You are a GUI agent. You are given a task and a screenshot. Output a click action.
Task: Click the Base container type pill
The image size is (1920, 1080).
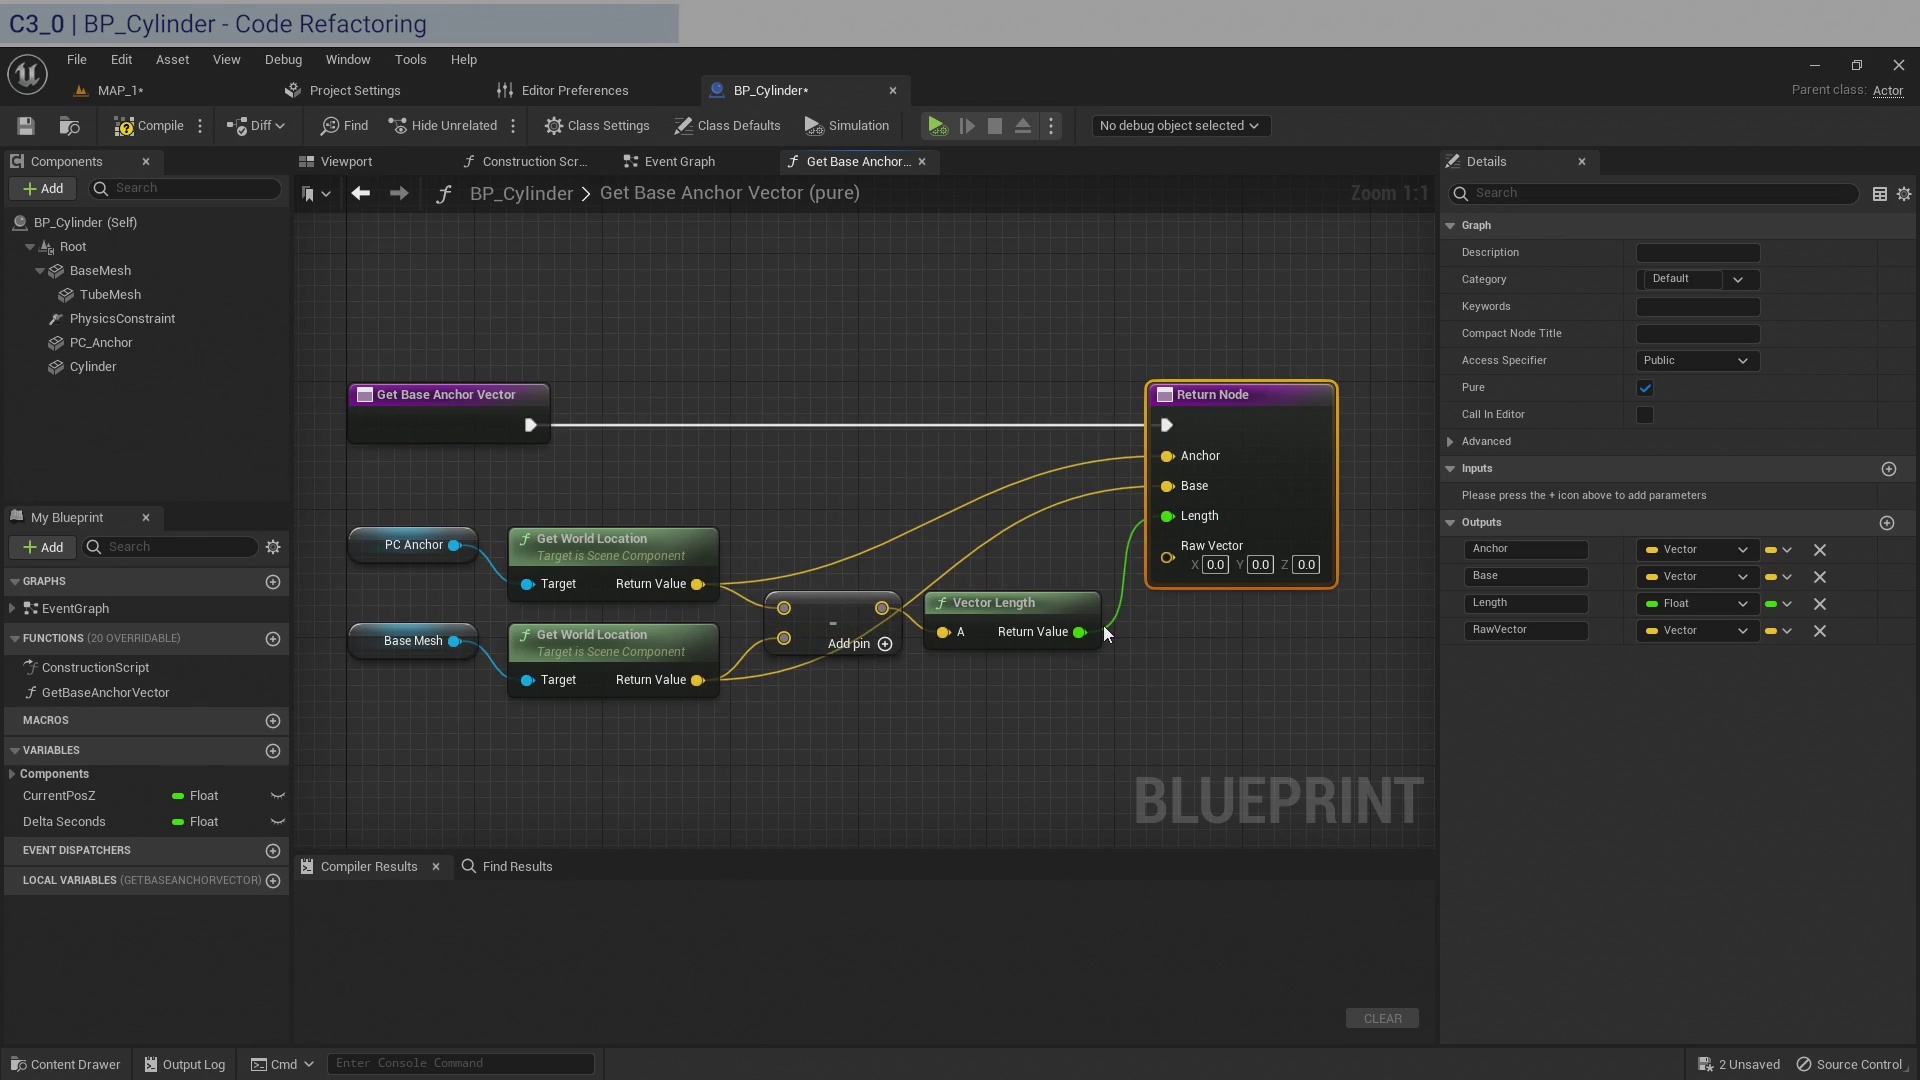pyautogui.click(x=1778, y=577)
